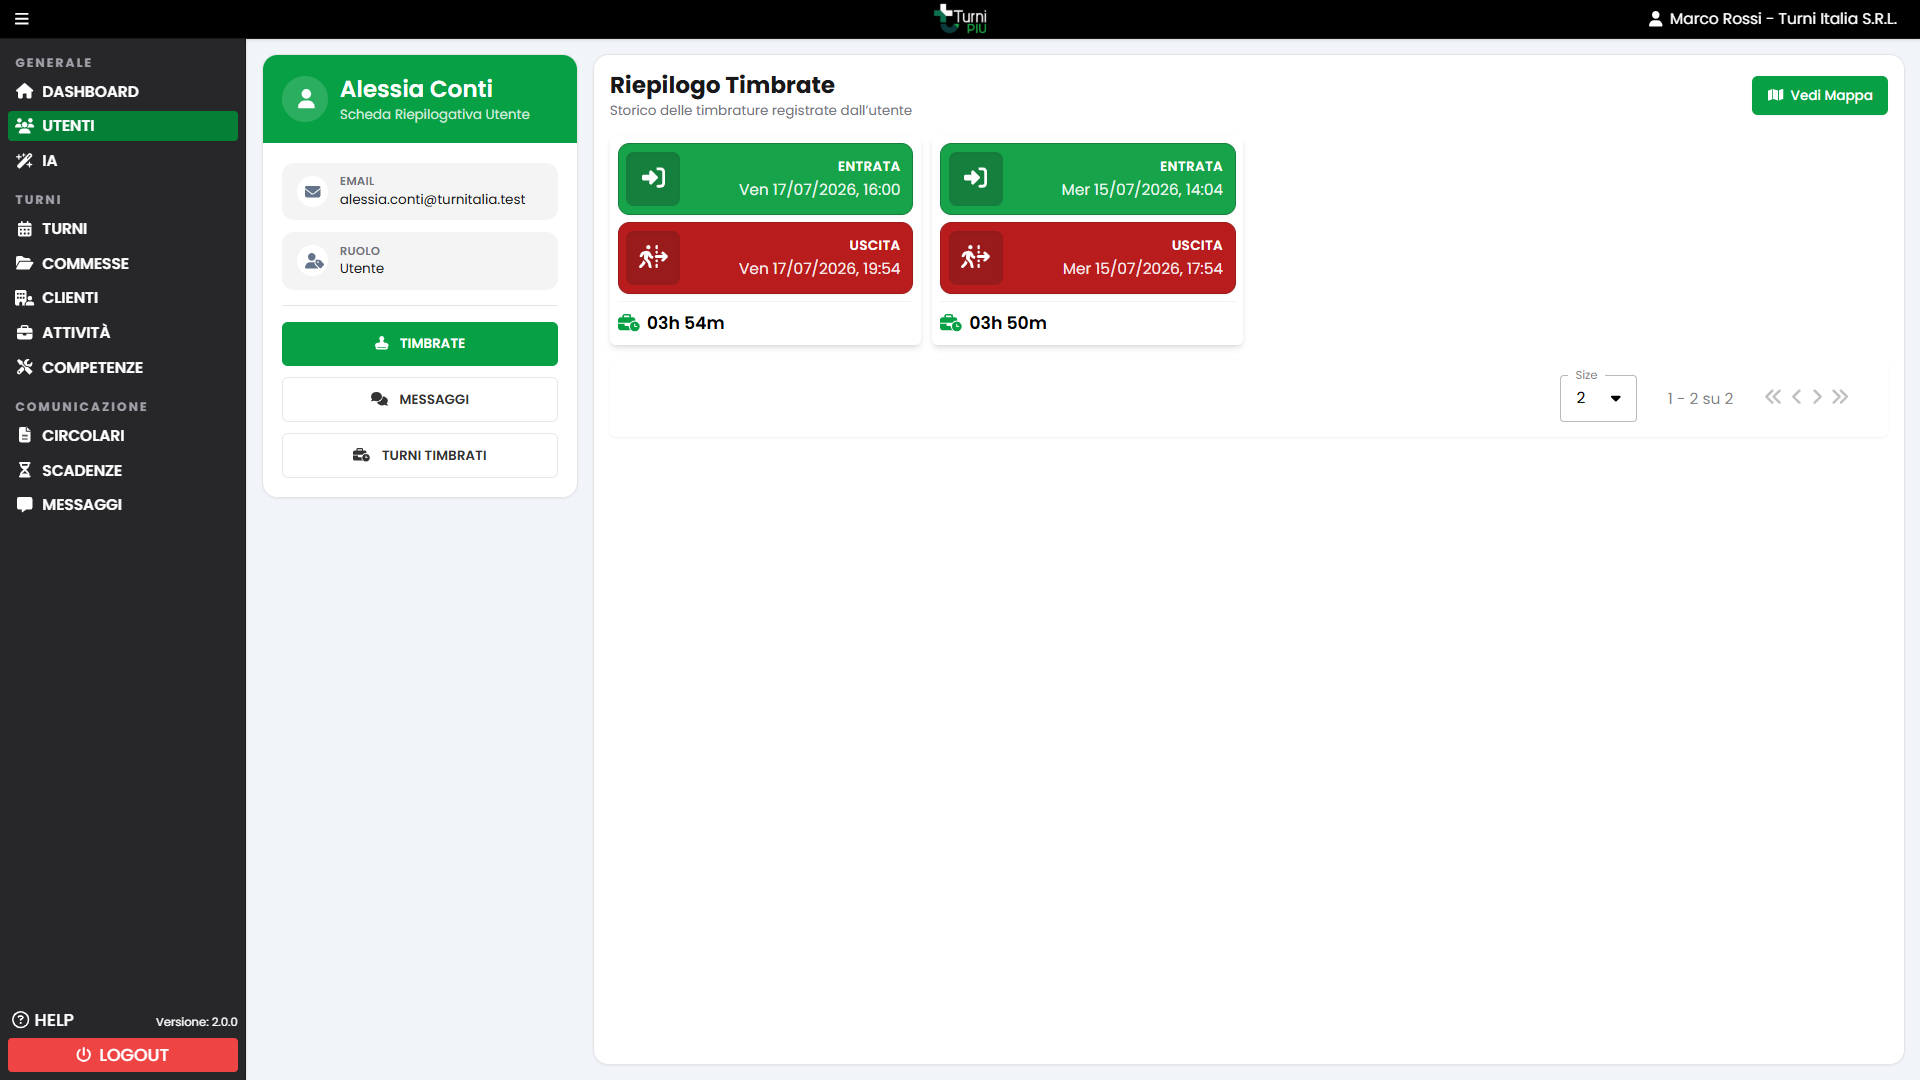Go to the Utenti section
Image resolution: width=1920 pixels, height=1080 pixels.
pyautogui.click(x=123, y=126)
